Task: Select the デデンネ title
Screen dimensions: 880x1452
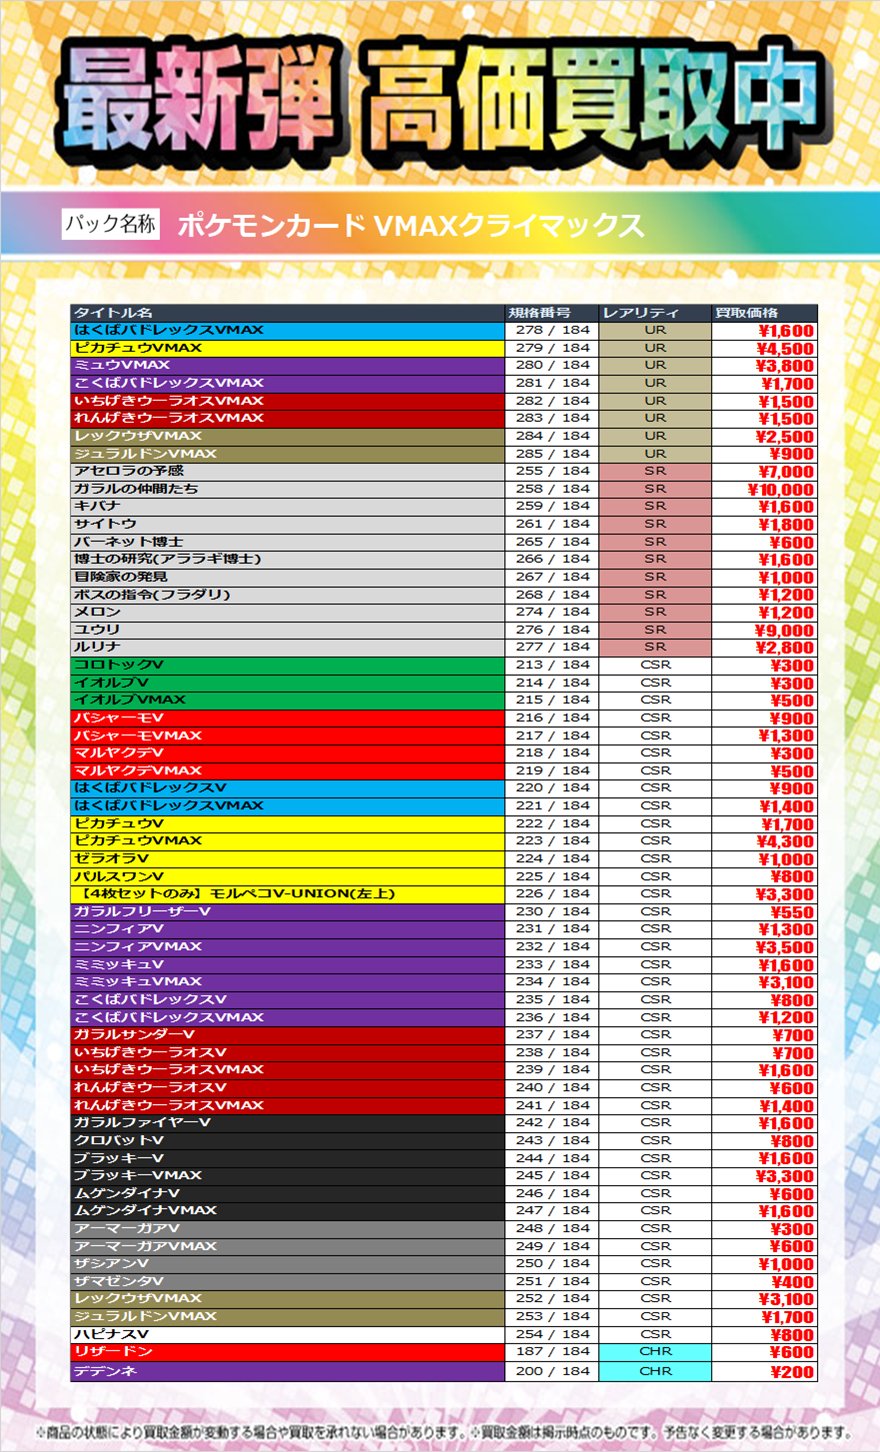Action: pos(288,1372)
